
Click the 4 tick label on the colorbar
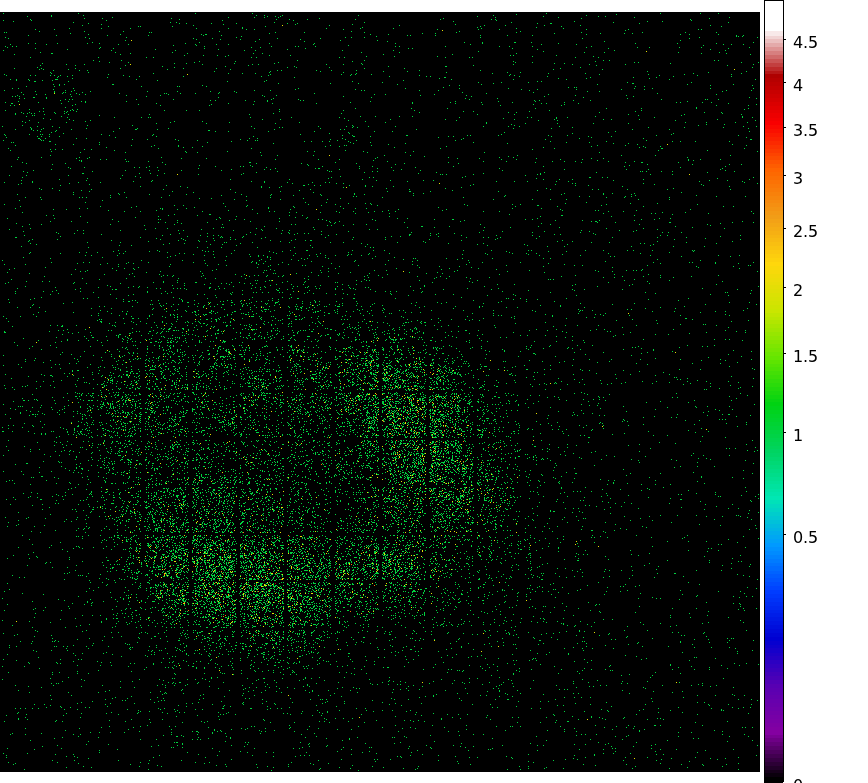pos(797,86)
